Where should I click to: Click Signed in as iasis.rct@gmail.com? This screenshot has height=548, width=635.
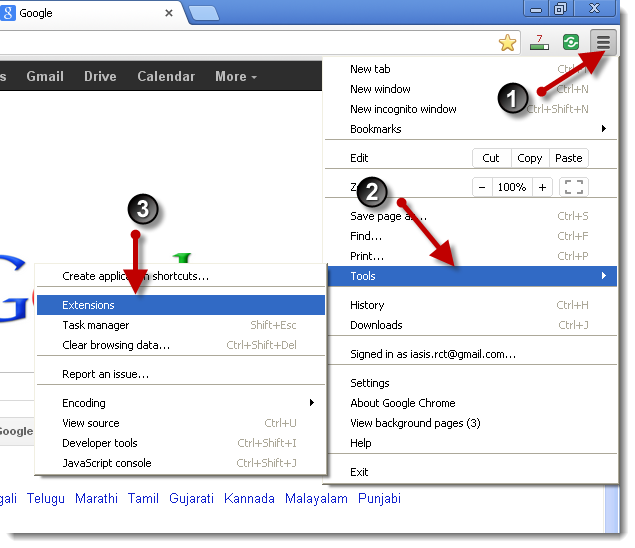pyautogui.click(x=471, y=354)
